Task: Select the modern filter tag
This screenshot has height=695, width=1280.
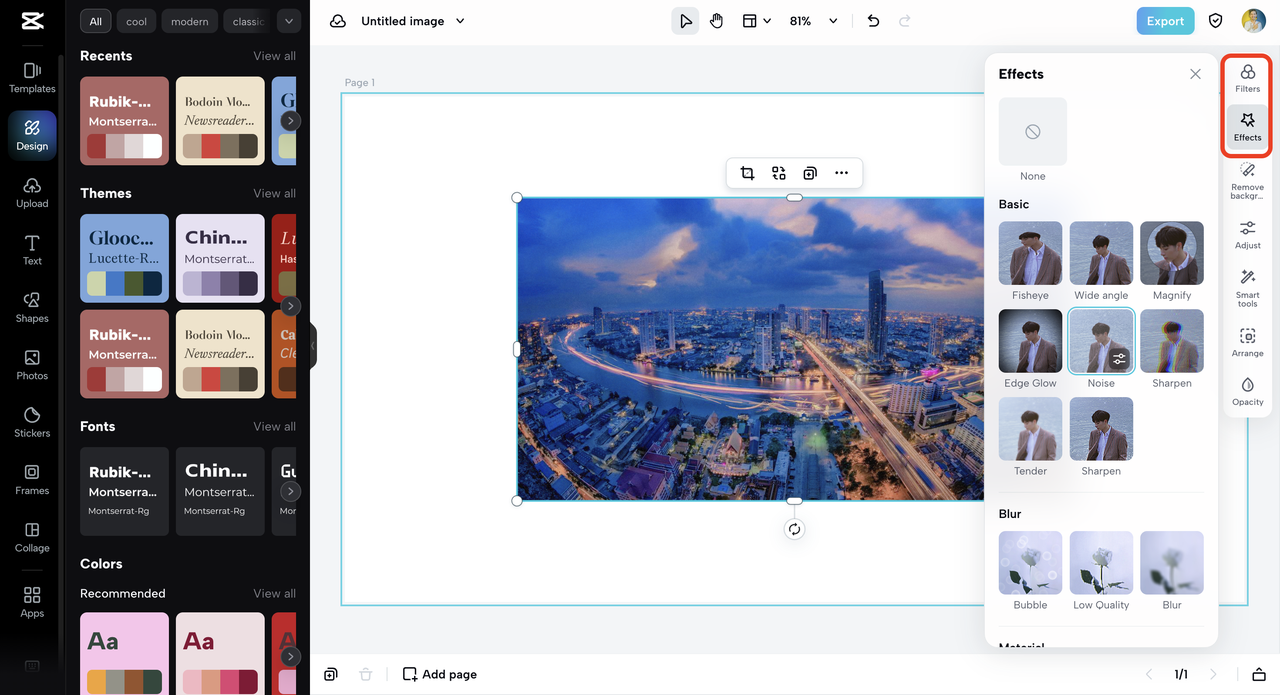Action: (189, 21)
